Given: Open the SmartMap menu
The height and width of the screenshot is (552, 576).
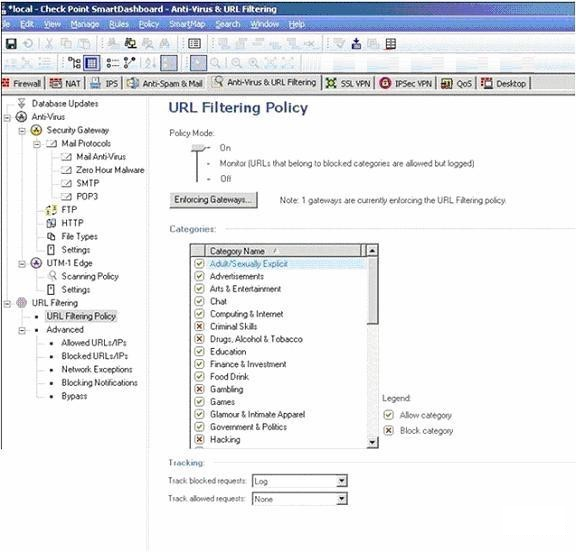Looking at the screenshot, I should 187,24.
